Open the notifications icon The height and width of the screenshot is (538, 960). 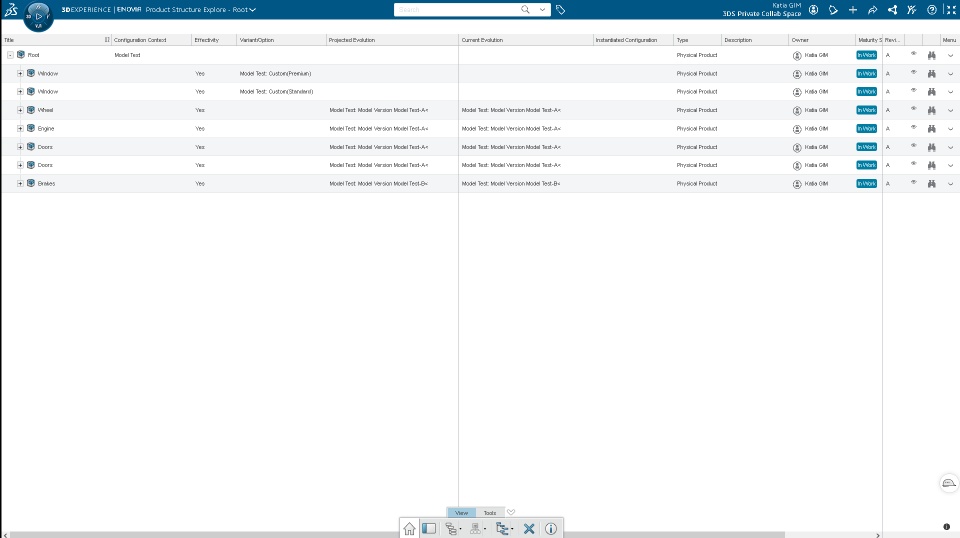tap(833, 10)
